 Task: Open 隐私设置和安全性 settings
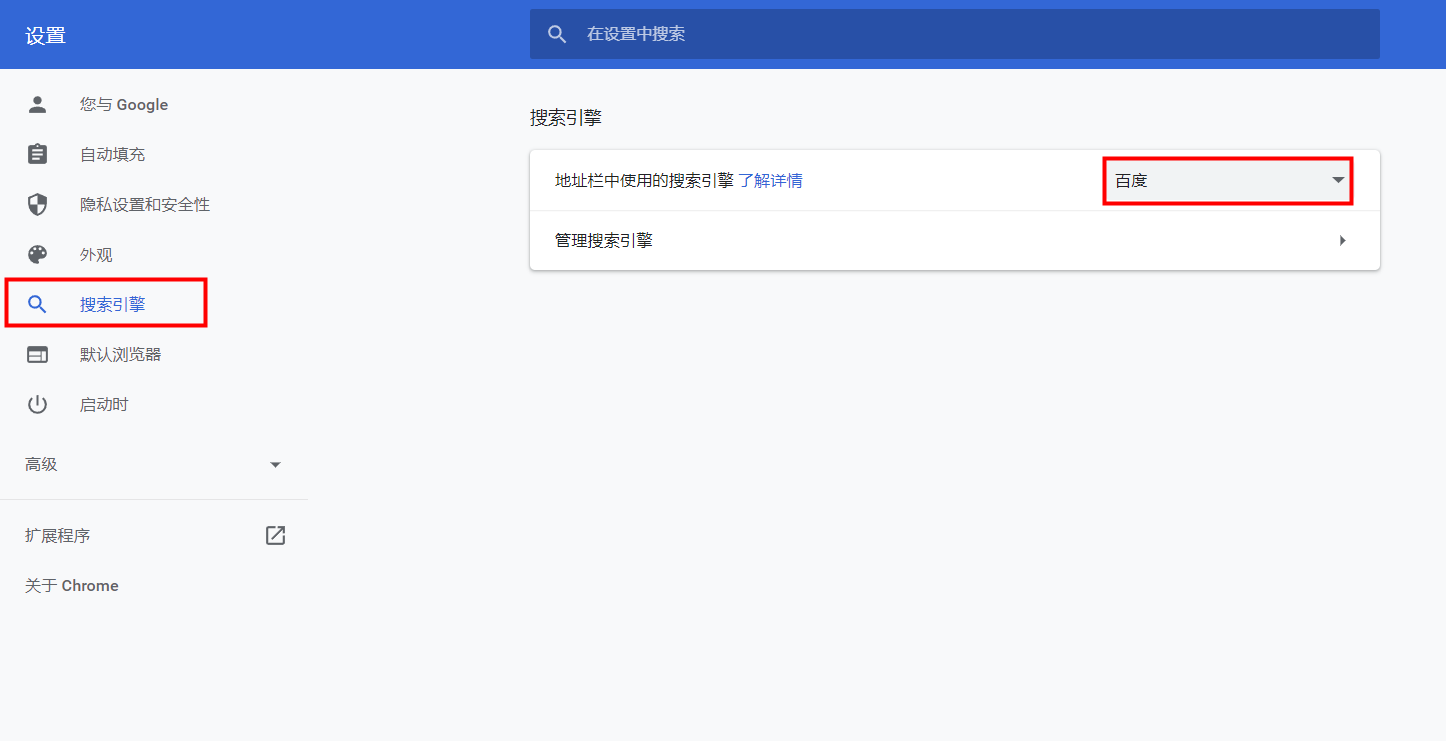point(145,204)
